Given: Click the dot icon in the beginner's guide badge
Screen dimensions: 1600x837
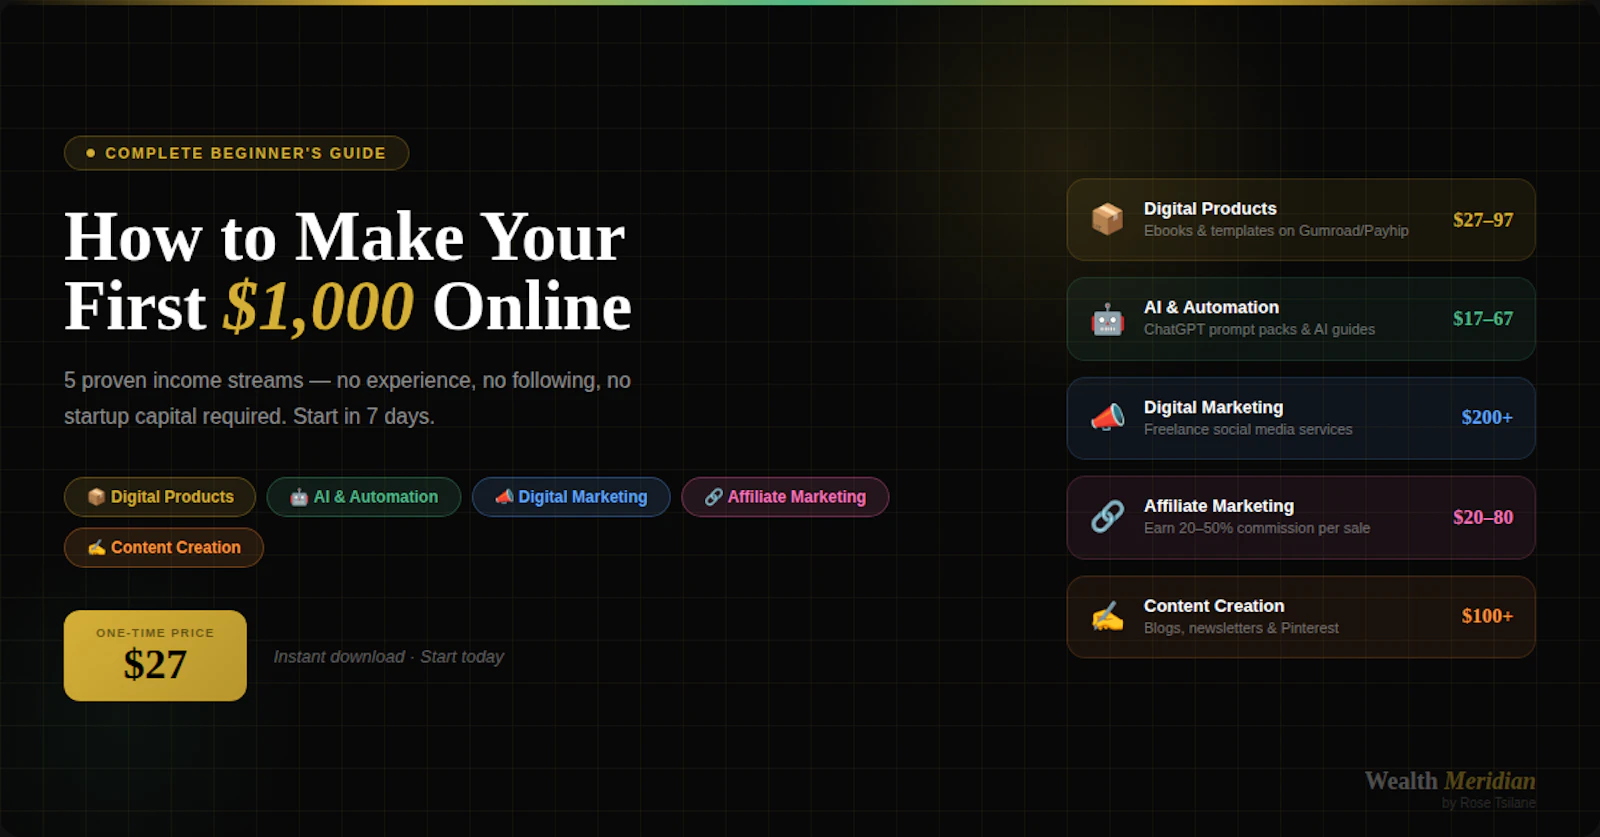Looking at the screenshot, I should coord(91,153).
